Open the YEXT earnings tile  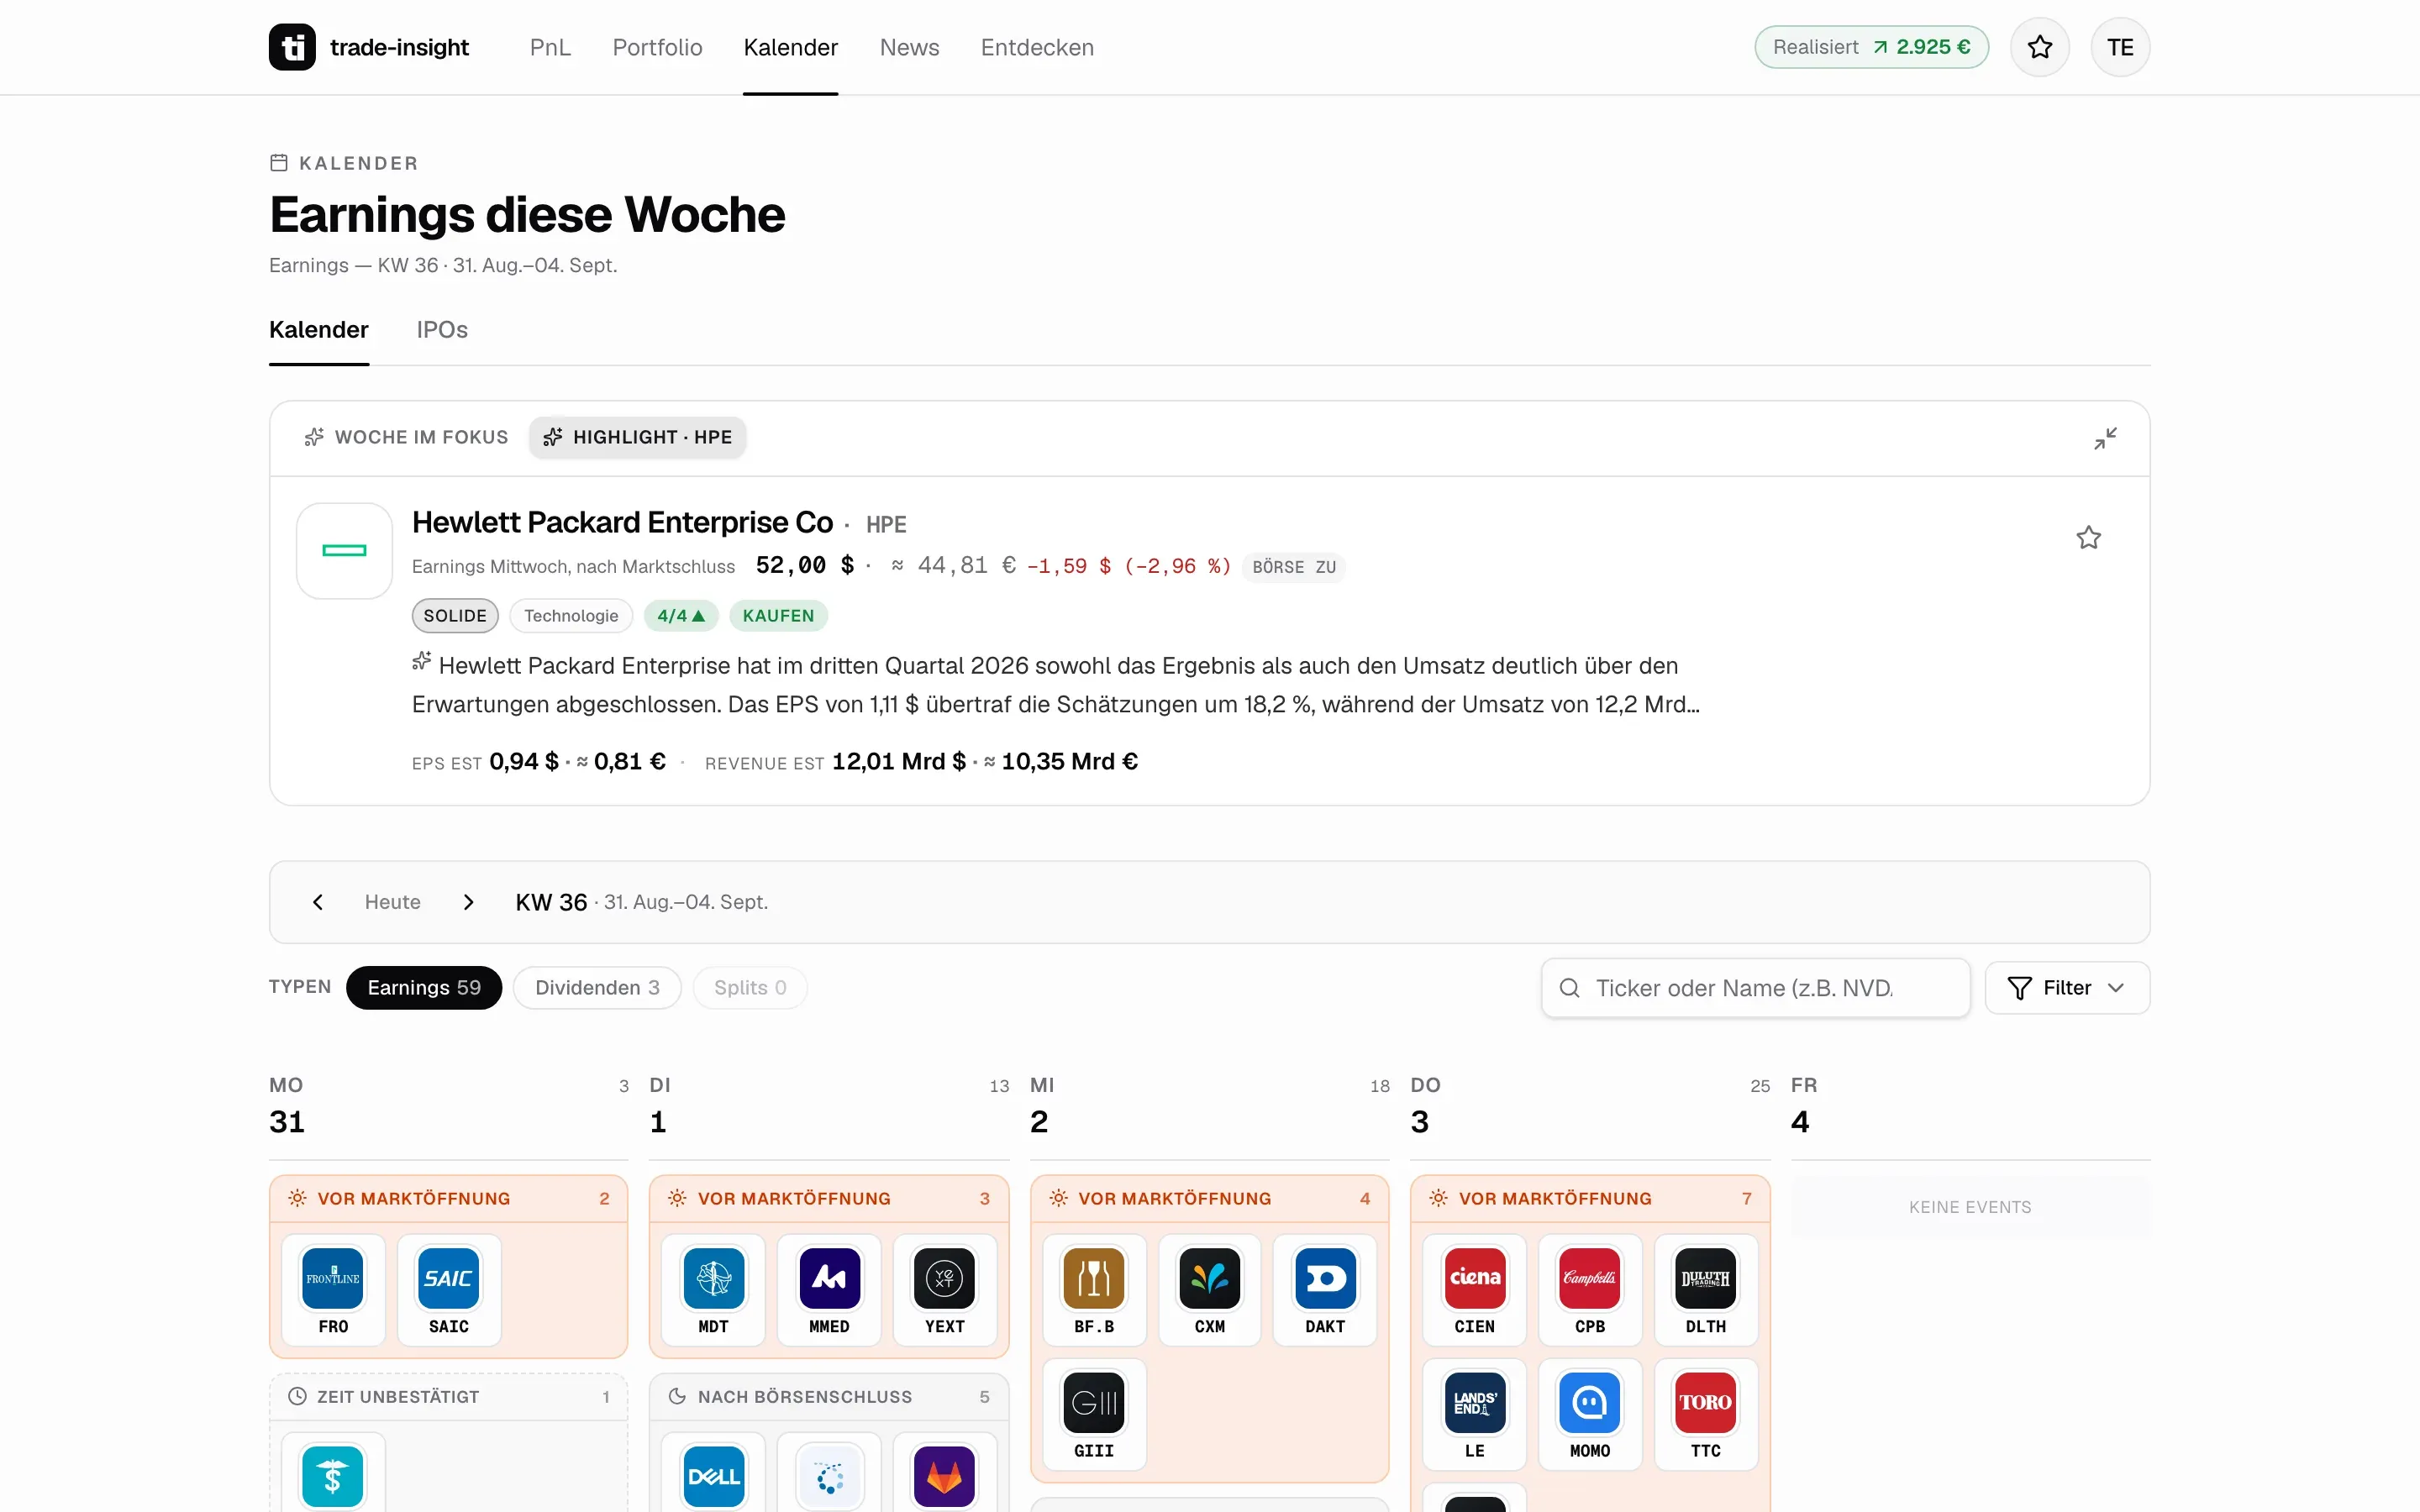tap(945, 1290)
